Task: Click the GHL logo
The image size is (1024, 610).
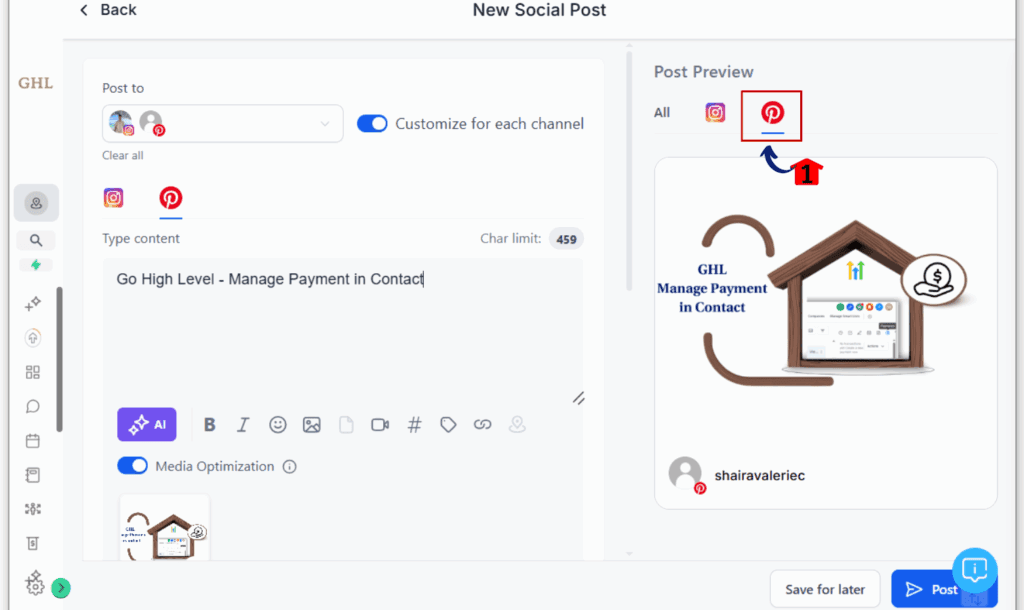Action: click(x=35, y=83)
